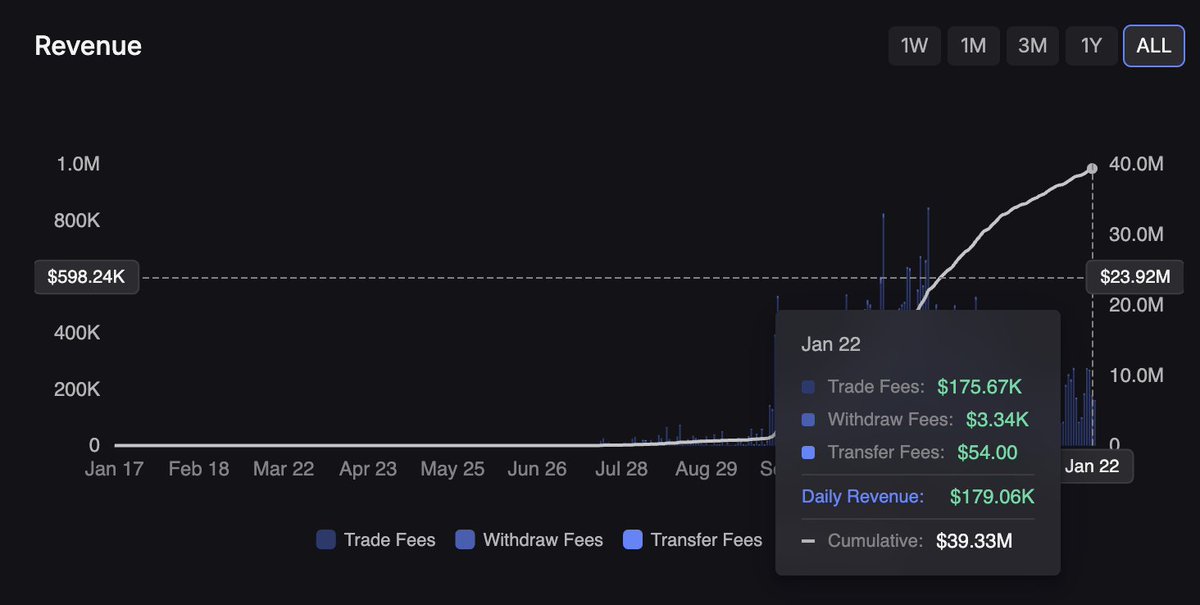This screenshot has height=605, width=1200.
Task: Click the cumulative line endpoint dot
Action: 1092,169
